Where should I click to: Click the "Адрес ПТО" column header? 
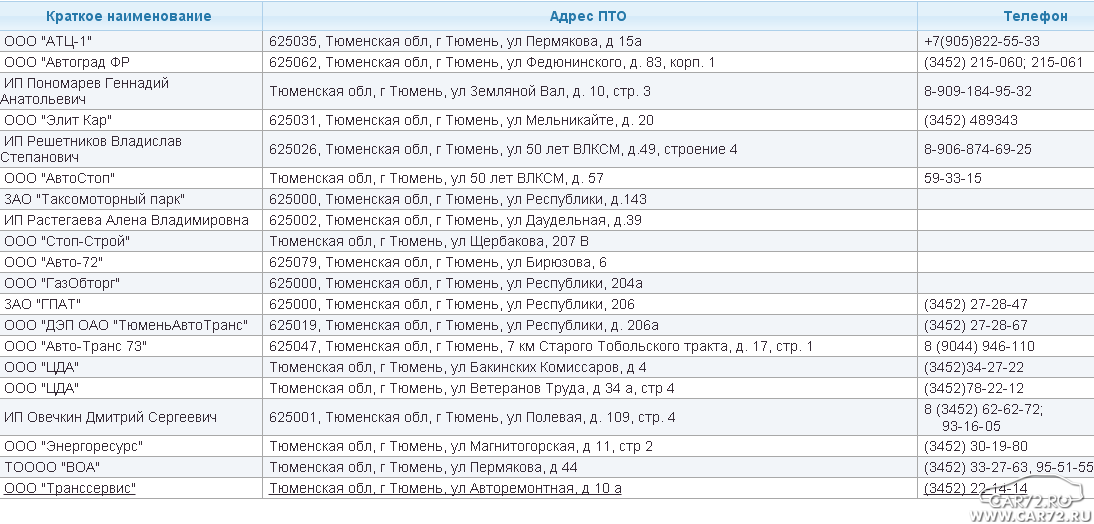coord(588,16)
